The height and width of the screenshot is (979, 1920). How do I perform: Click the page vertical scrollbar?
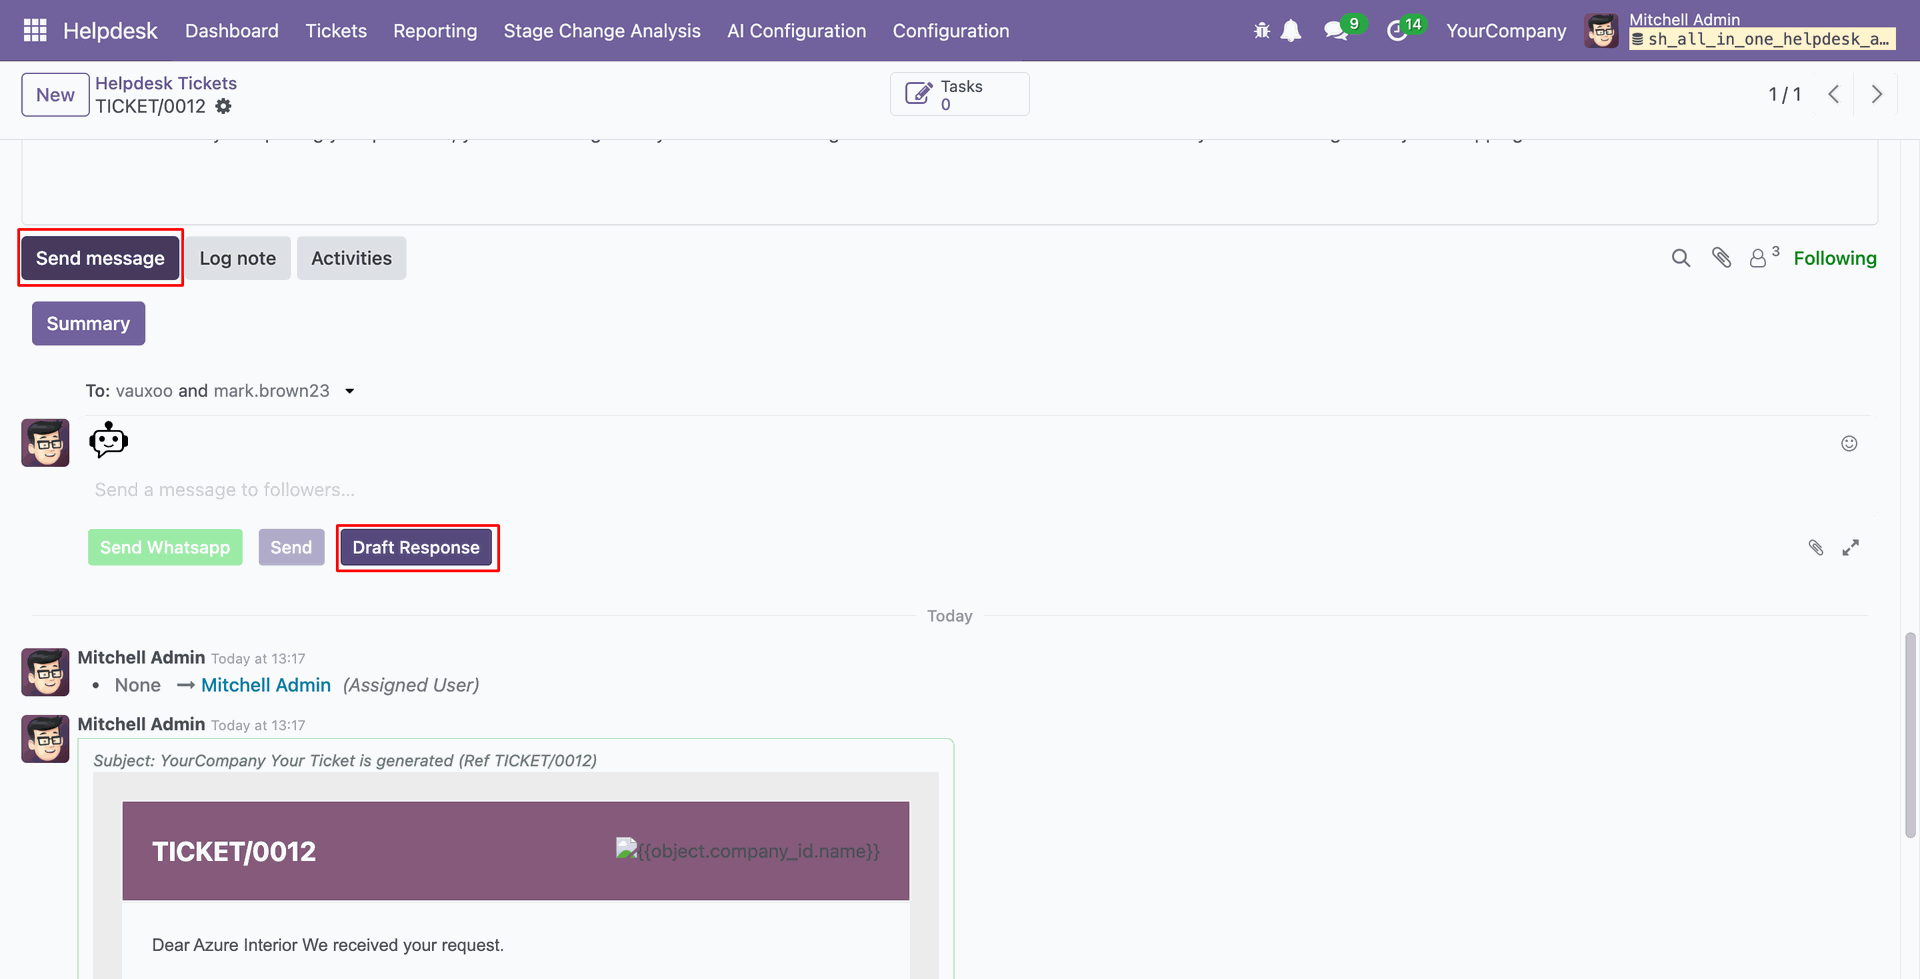click(1910, 735)
